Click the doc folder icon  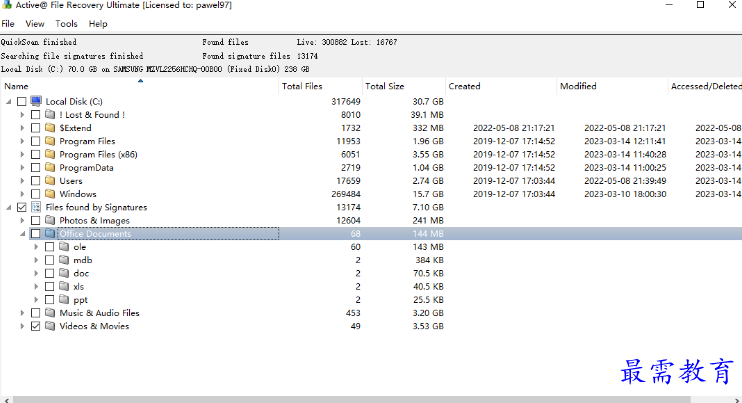[64, 273]
